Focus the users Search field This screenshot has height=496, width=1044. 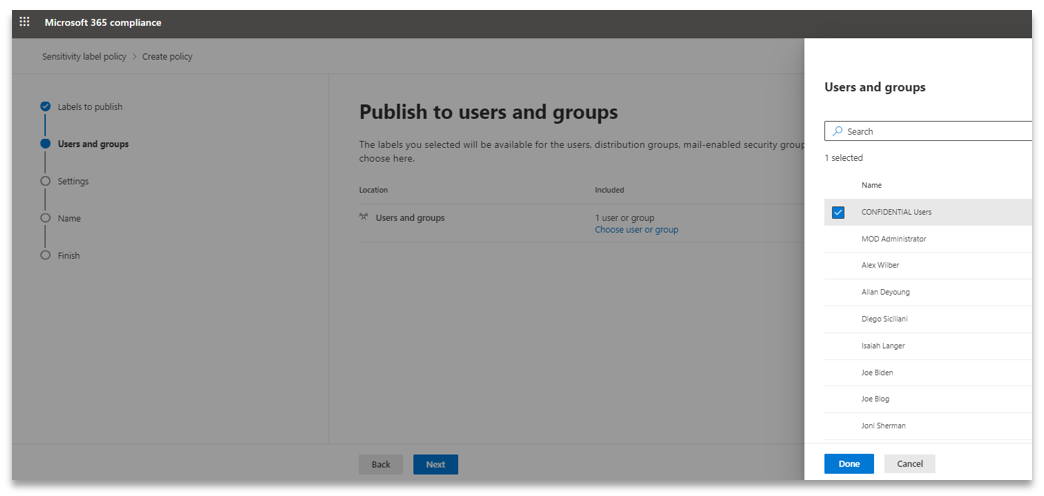click(928, 131)
